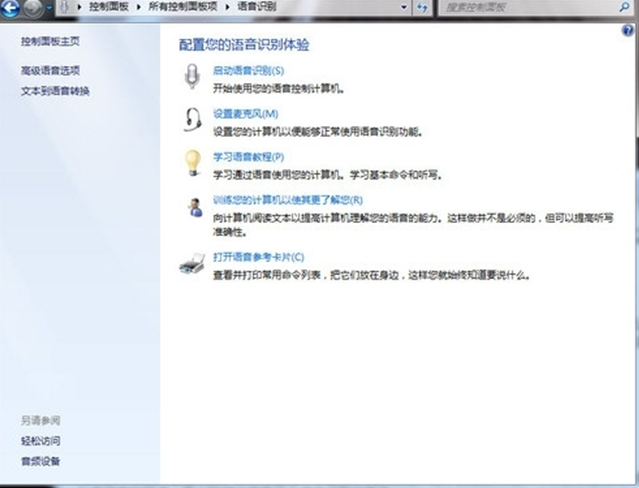Image resolution: width=639 pixels, height=488 pixels.
Task: Select the 学习语音教程(P) link
Action: point(248,157)
